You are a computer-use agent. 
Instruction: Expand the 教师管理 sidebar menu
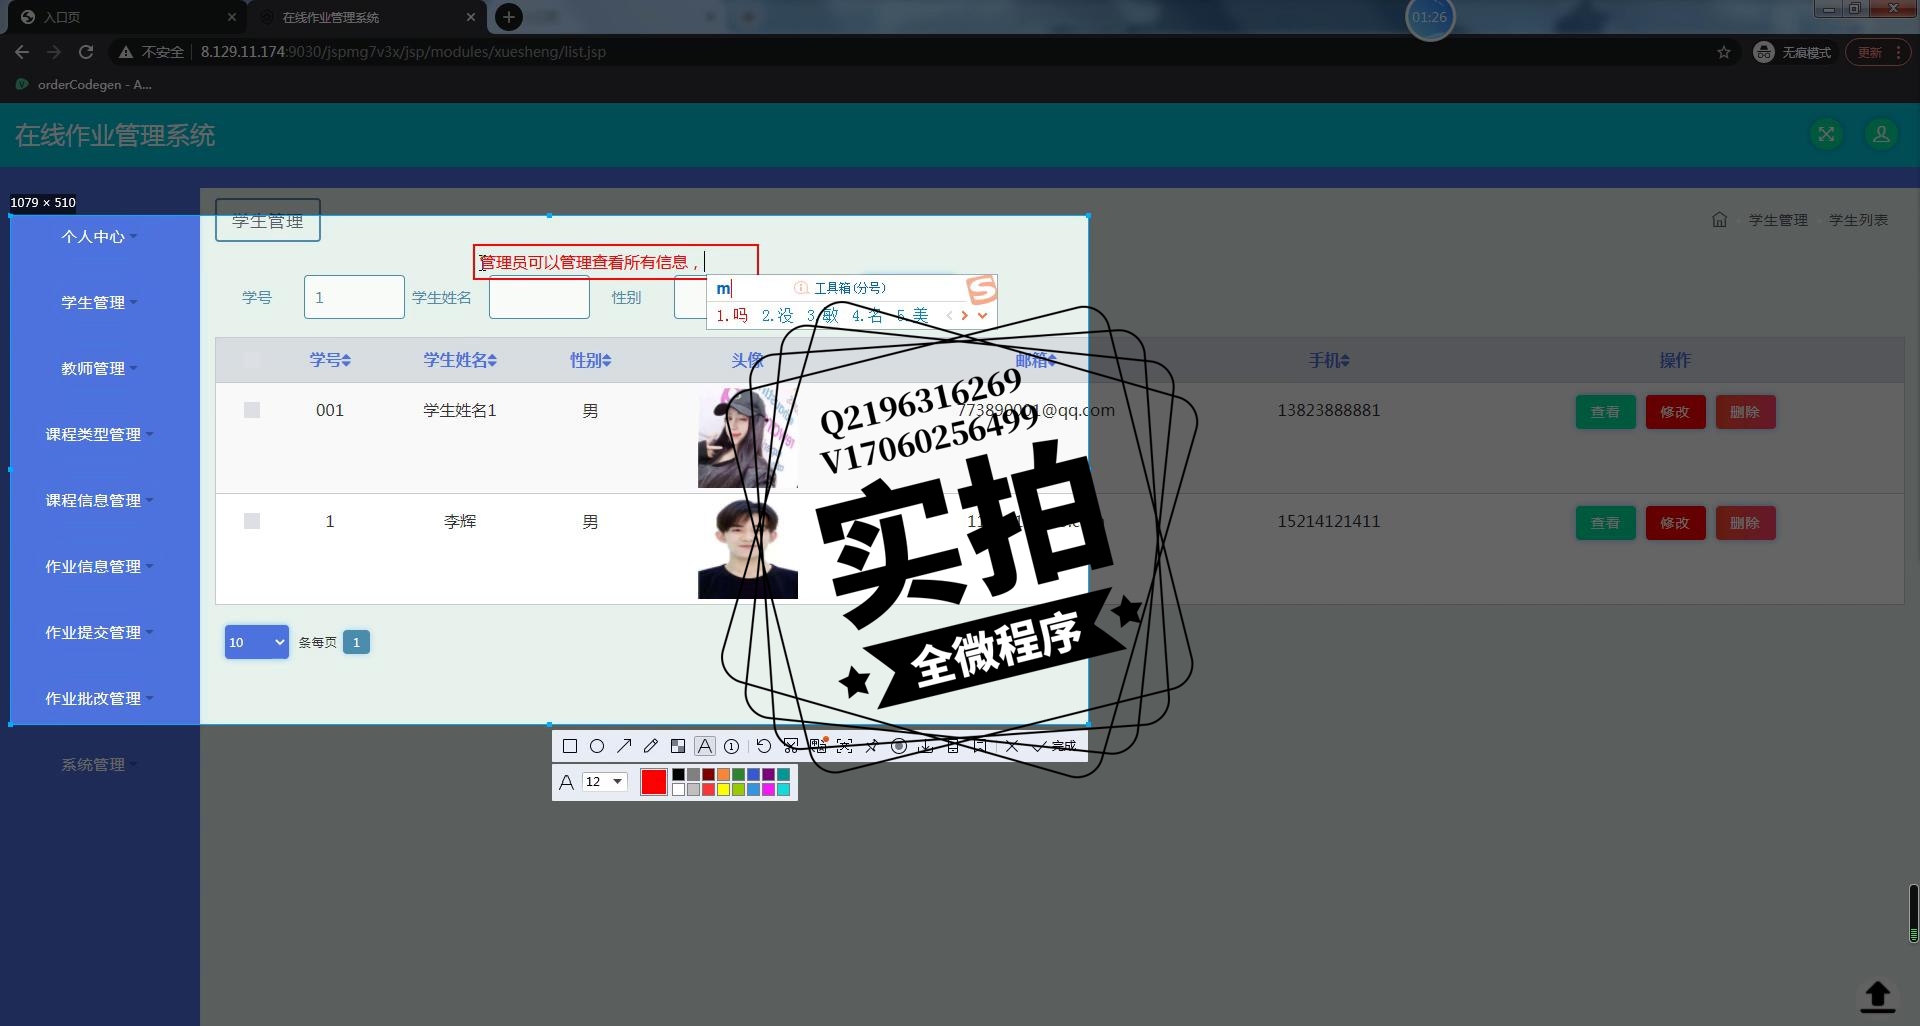pyautogui.click(x=99, y=369)
